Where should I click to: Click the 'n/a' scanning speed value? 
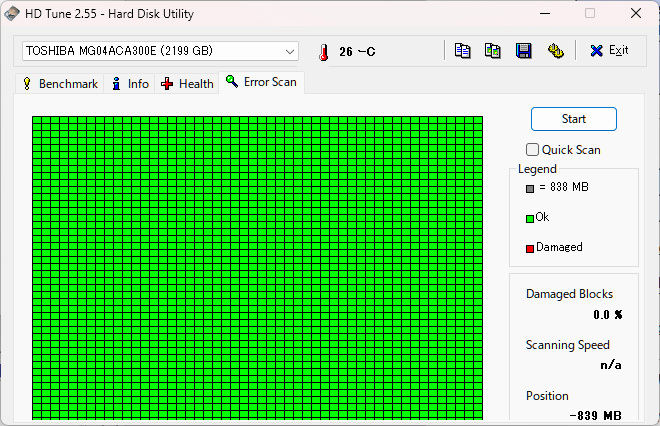611,365
